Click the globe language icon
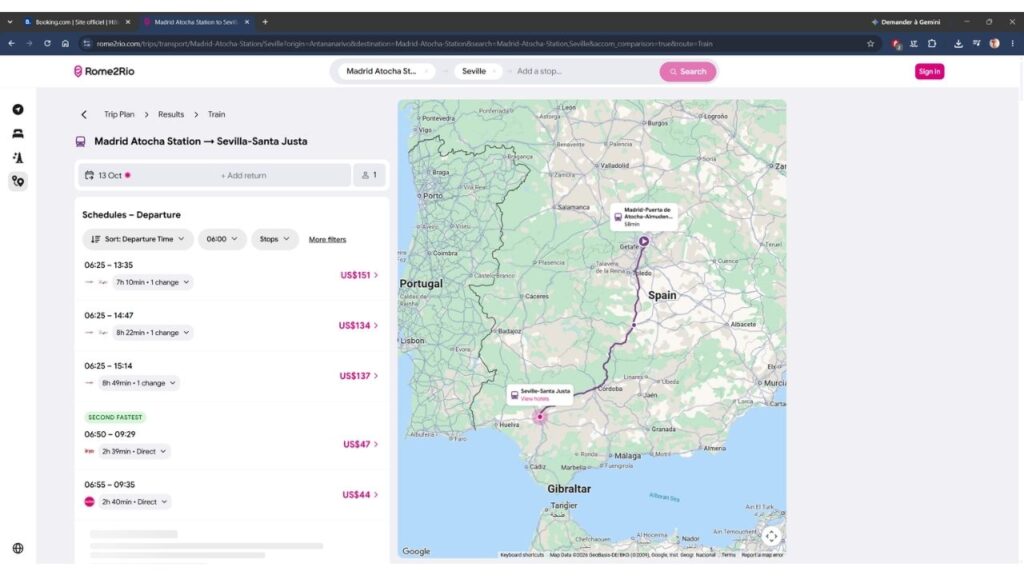Viewport: 1024px width, 576px height. 18,549
